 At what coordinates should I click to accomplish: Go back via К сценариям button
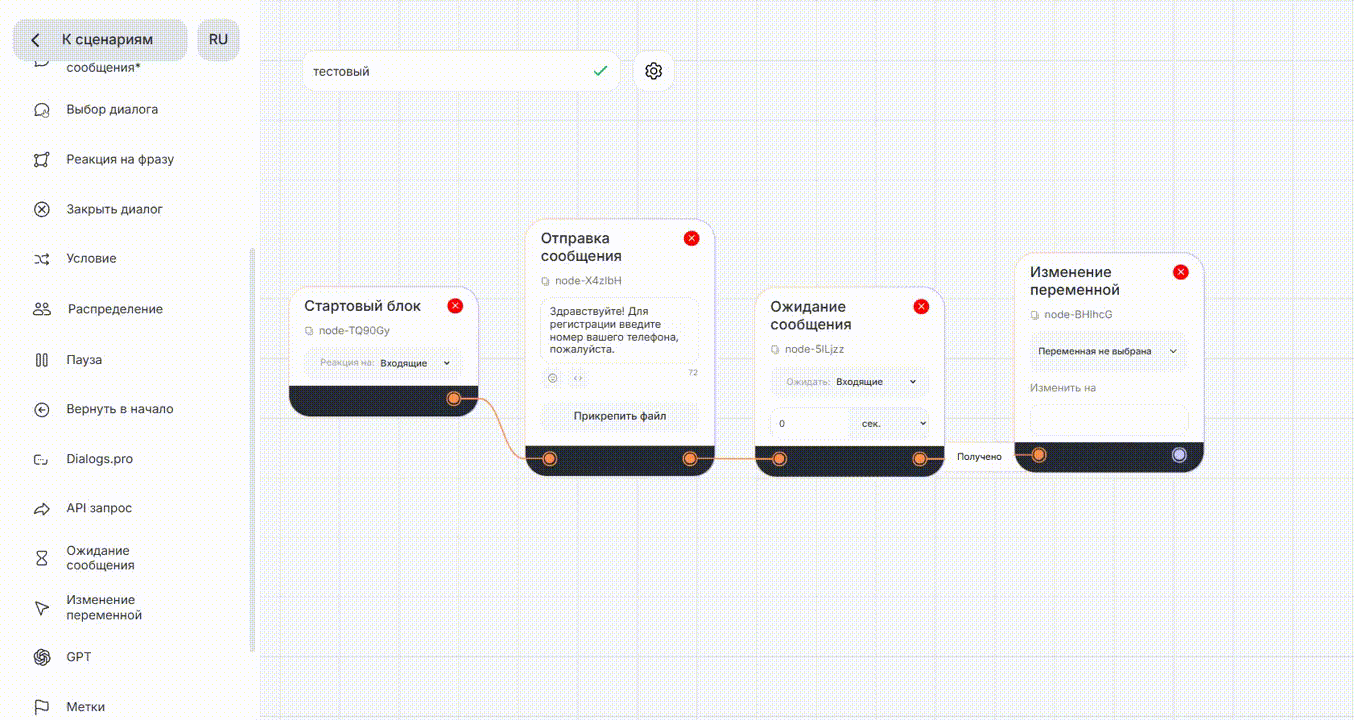point(99,40)
